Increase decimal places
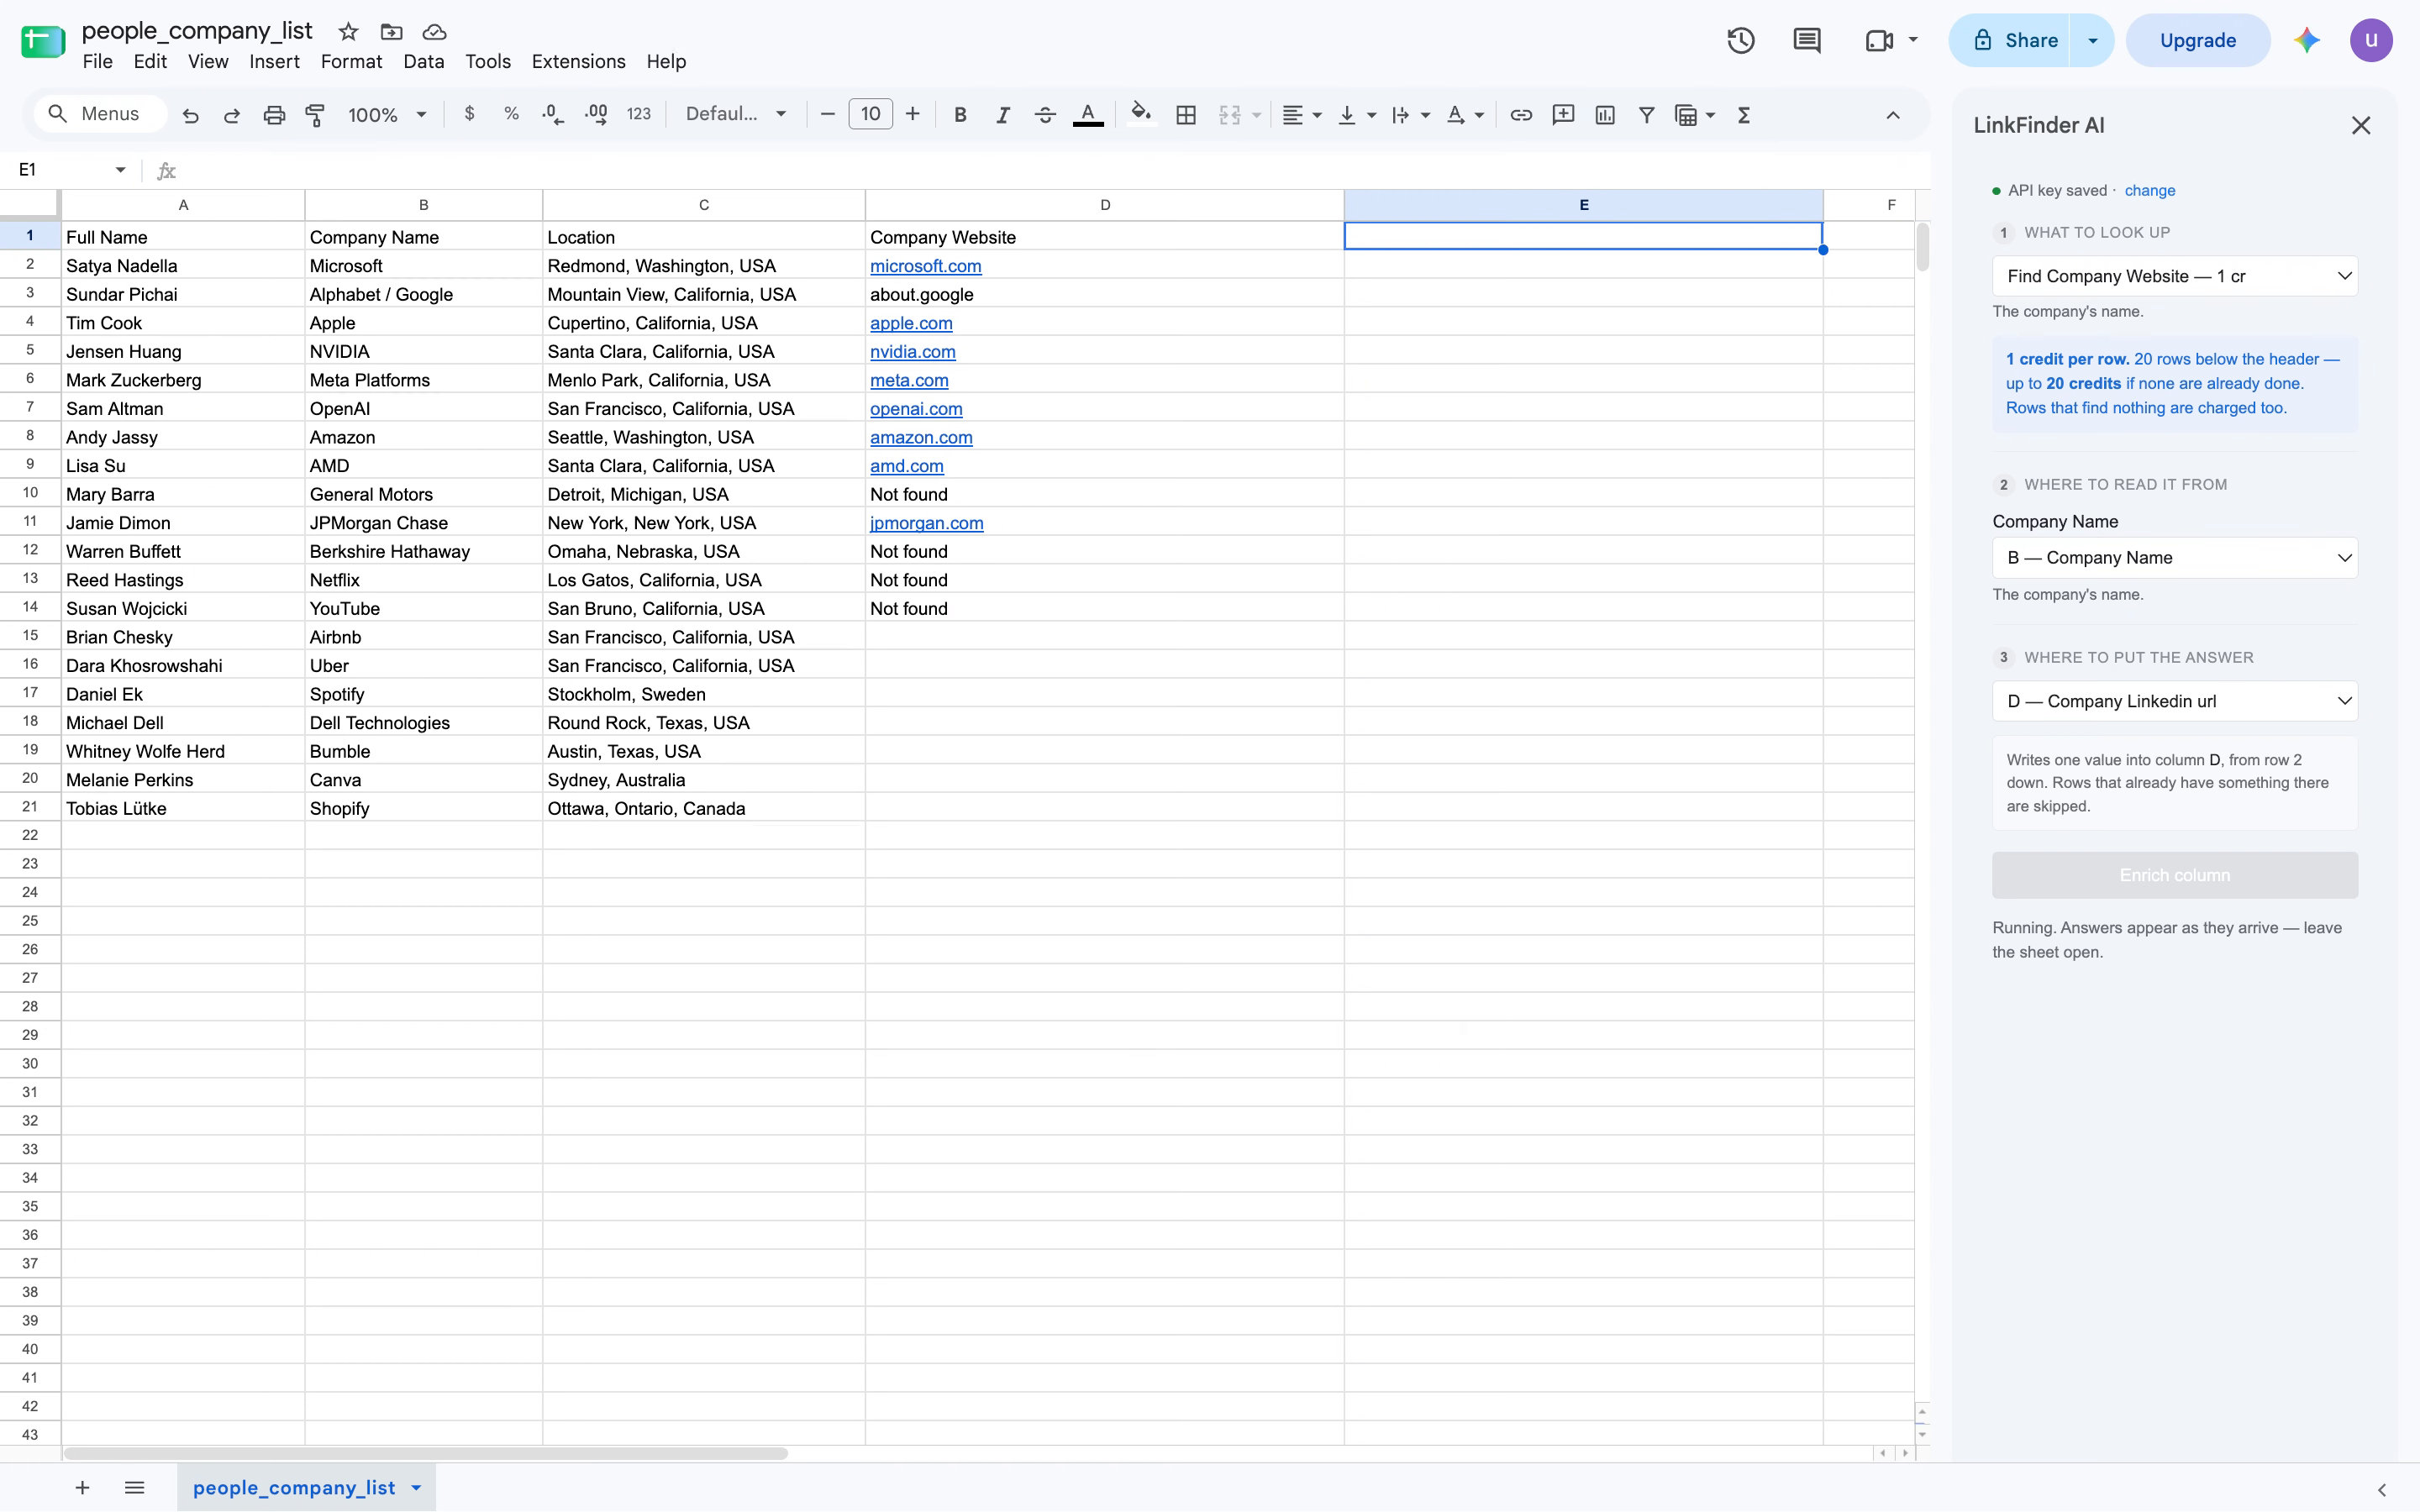The width and height of the screenshot is (2420, 1512). tap(596, 114)
